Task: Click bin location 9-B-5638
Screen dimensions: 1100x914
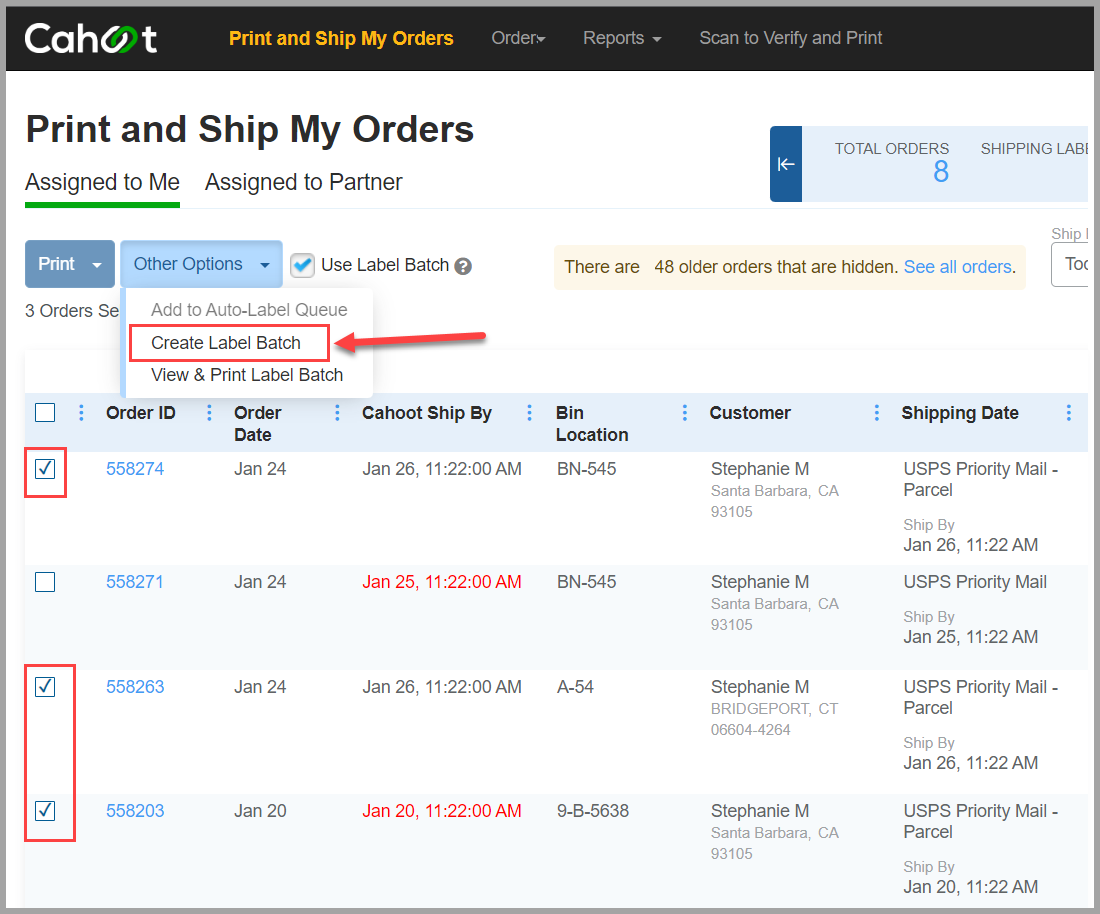Action: tap(592, 810)
